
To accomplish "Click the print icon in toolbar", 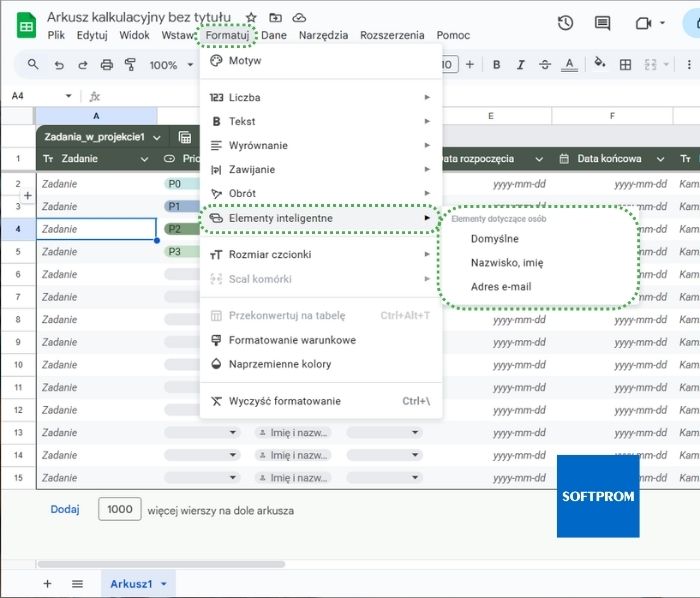I will 107,65.
